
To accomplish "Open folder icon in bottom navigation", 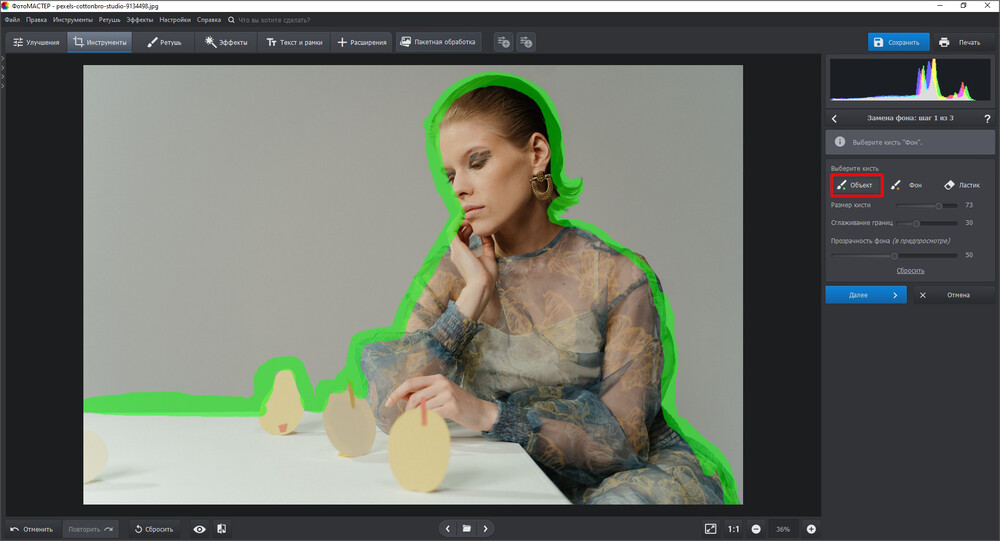I will 466,528.
